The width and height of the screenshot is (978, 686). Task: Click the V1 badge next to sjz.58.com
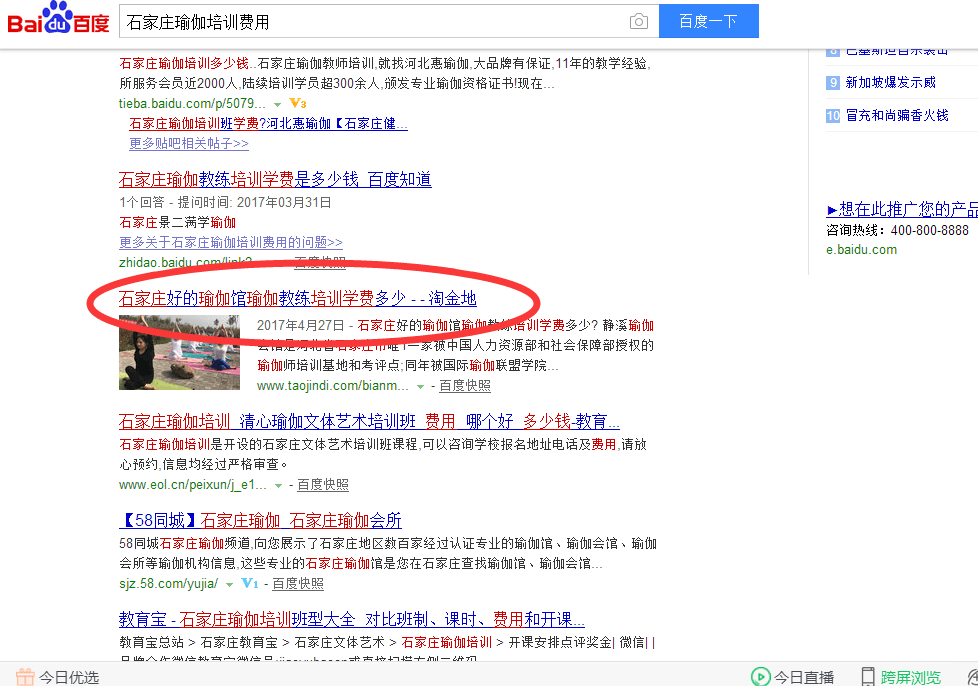click(249, 583)
